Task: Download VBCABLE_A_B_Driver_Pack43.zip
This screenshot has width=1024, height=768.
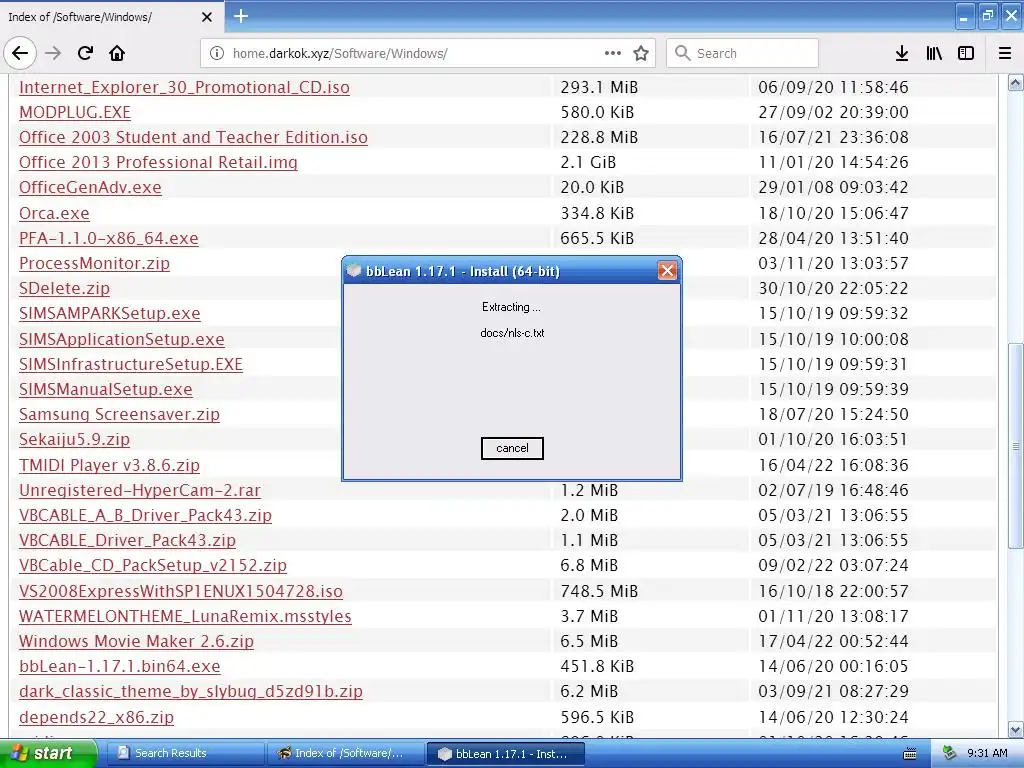Action: pos(145,515)
